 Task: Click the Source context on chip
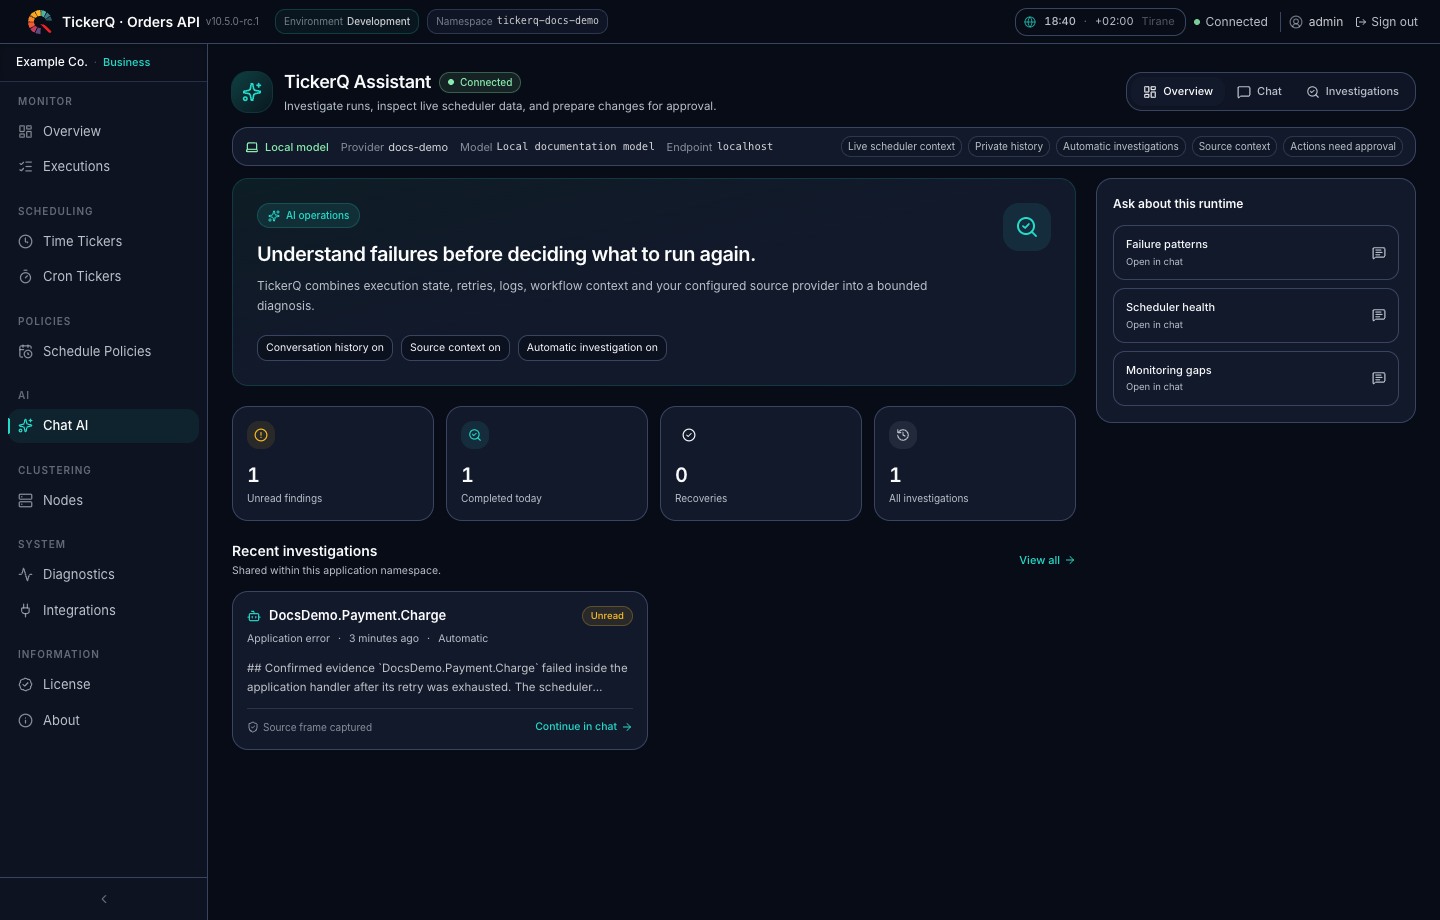455,347
